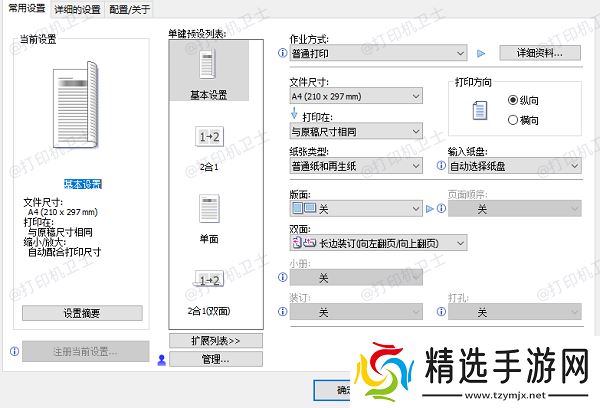The height and width of the screenshot is (408, 600).
Task: Open the 文件尺寸 dropdown showing A4
Action: pyautogui.click(x=356, y=96)
